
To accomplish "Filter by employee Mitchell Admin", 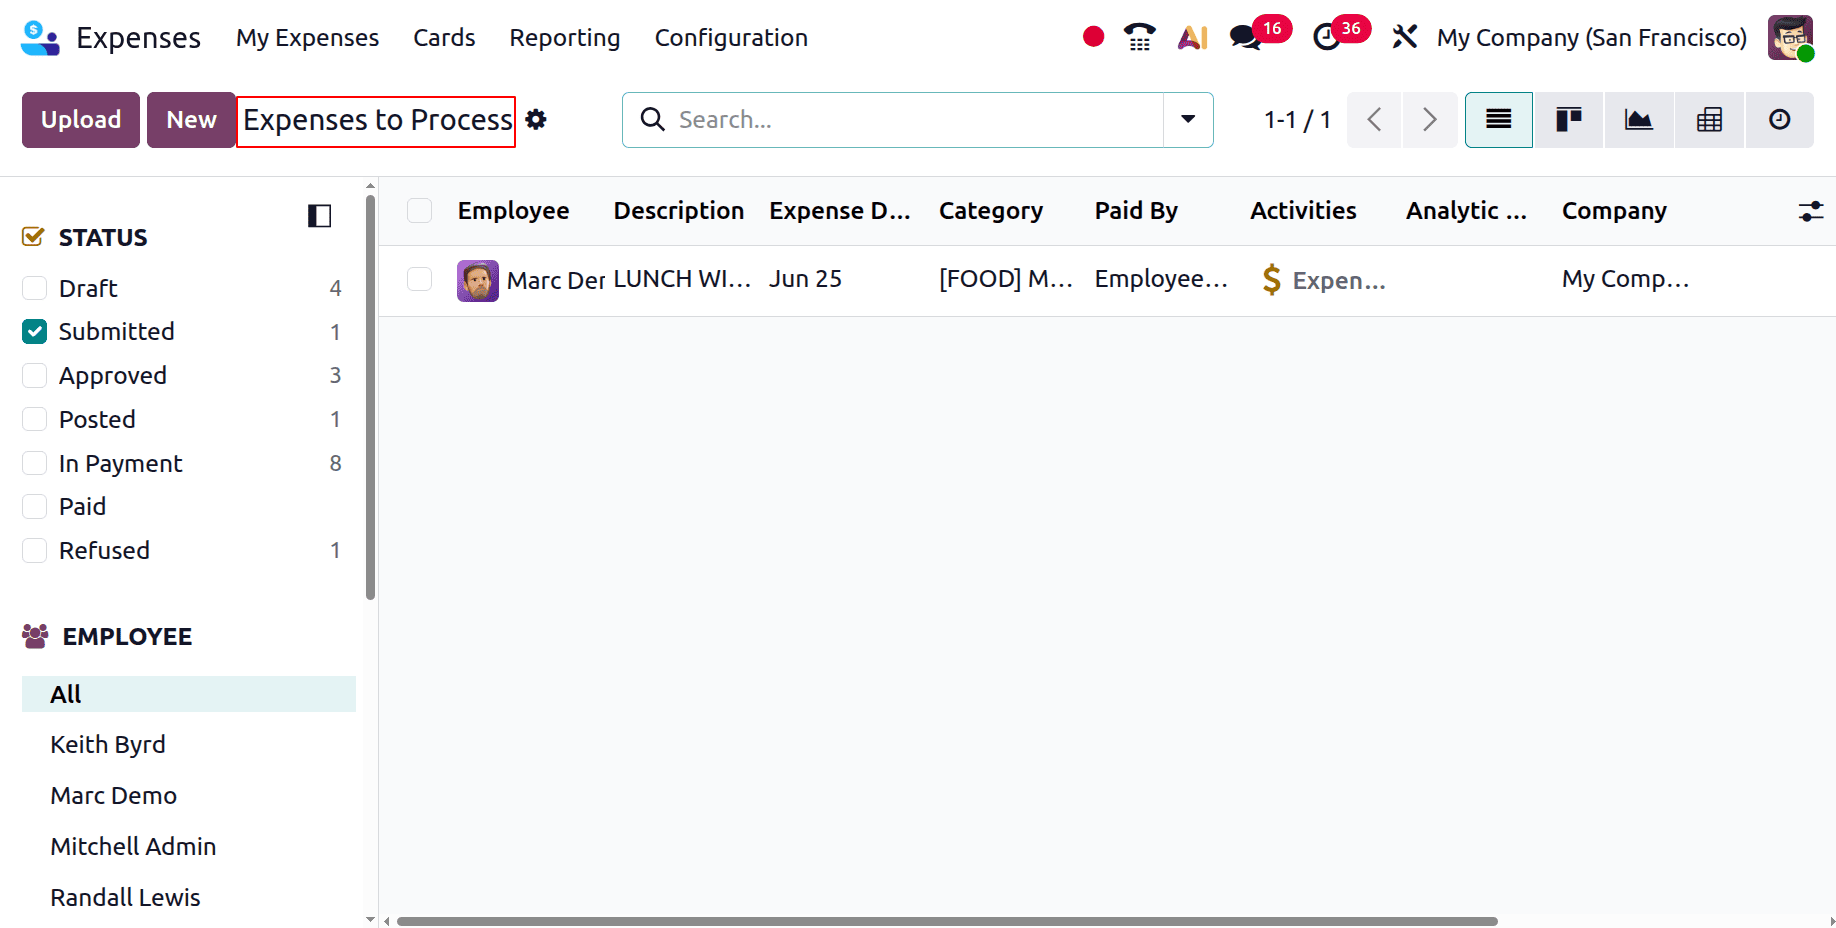I will (x=133, y=847).
